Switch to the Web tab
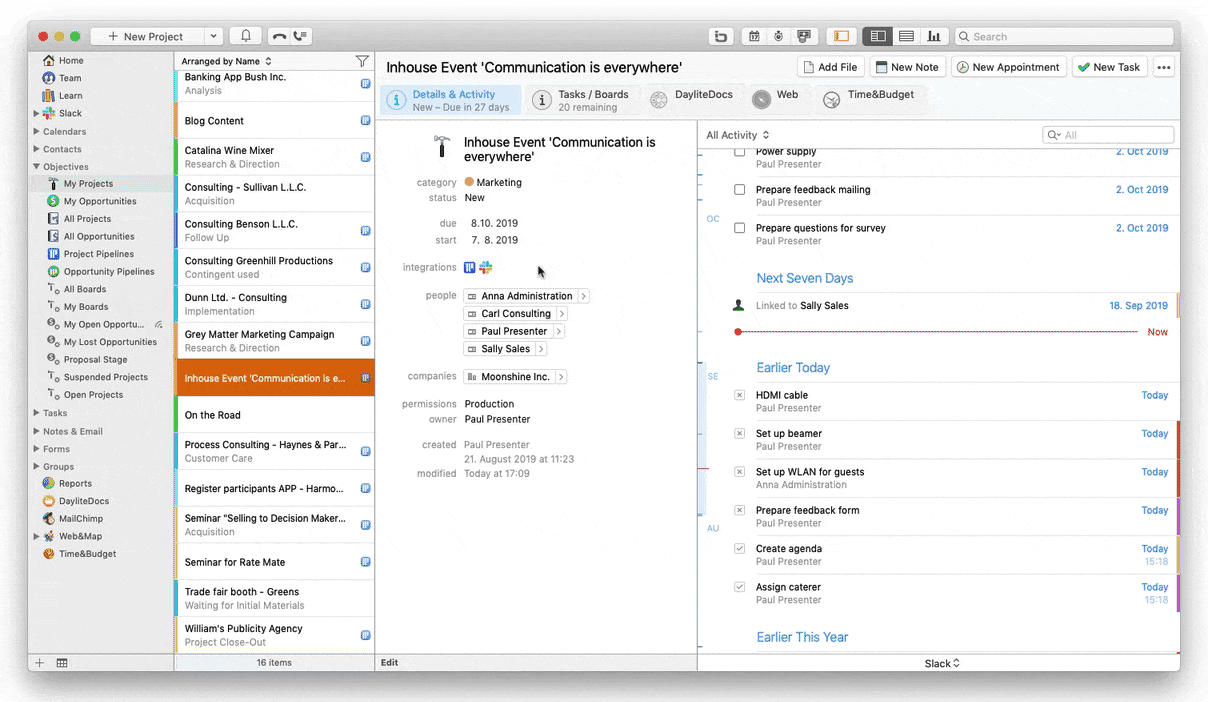Screen dimensions: 1208x702 coord(775,99)
